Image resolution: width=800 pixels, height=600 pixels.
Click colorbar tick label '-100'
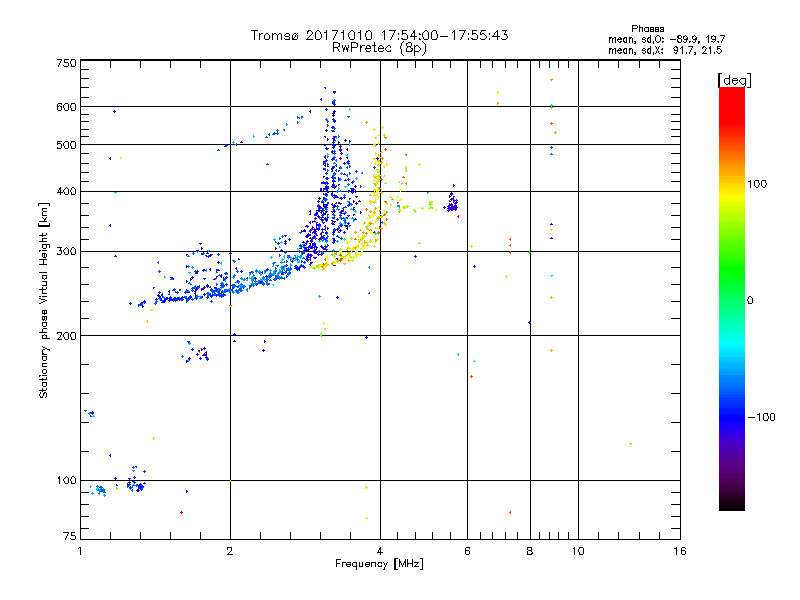point(761,417)
